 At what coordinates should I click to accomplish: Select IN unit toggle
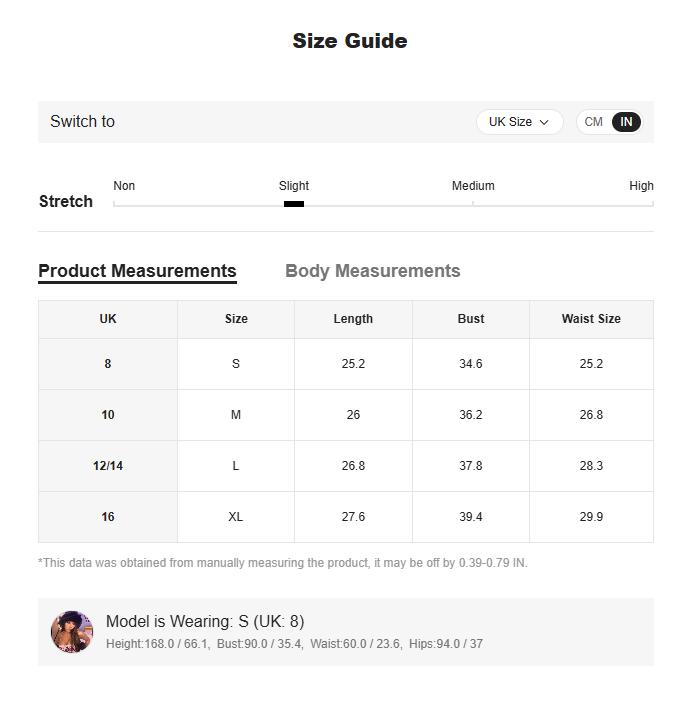pyautogui.click(x=626, y=122)
